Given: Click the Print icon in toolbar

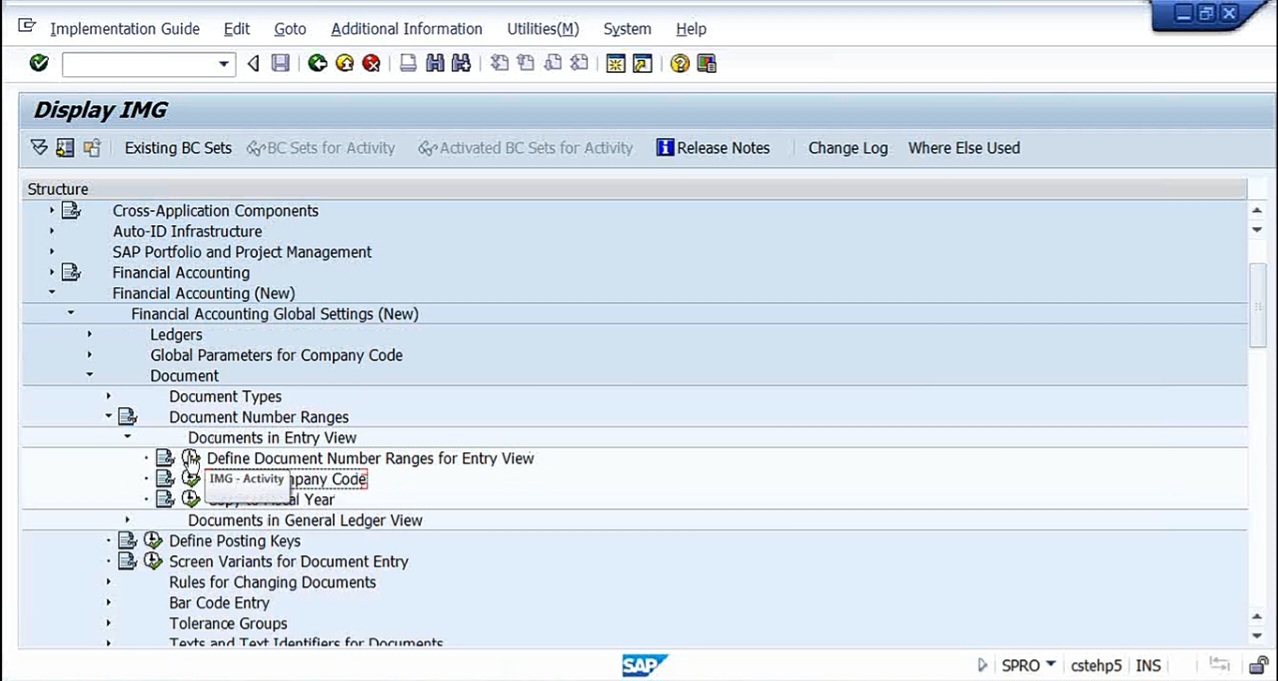Looking at the screenshot, I should click(x=408, y=64).
